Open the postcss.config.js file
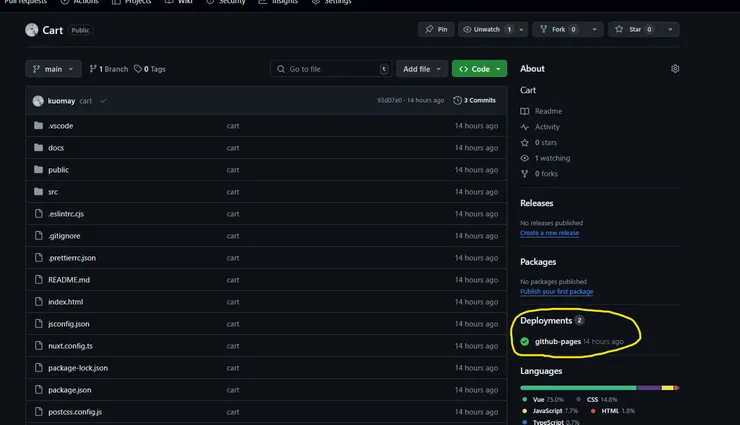740x425 pixels. [75, 412]
